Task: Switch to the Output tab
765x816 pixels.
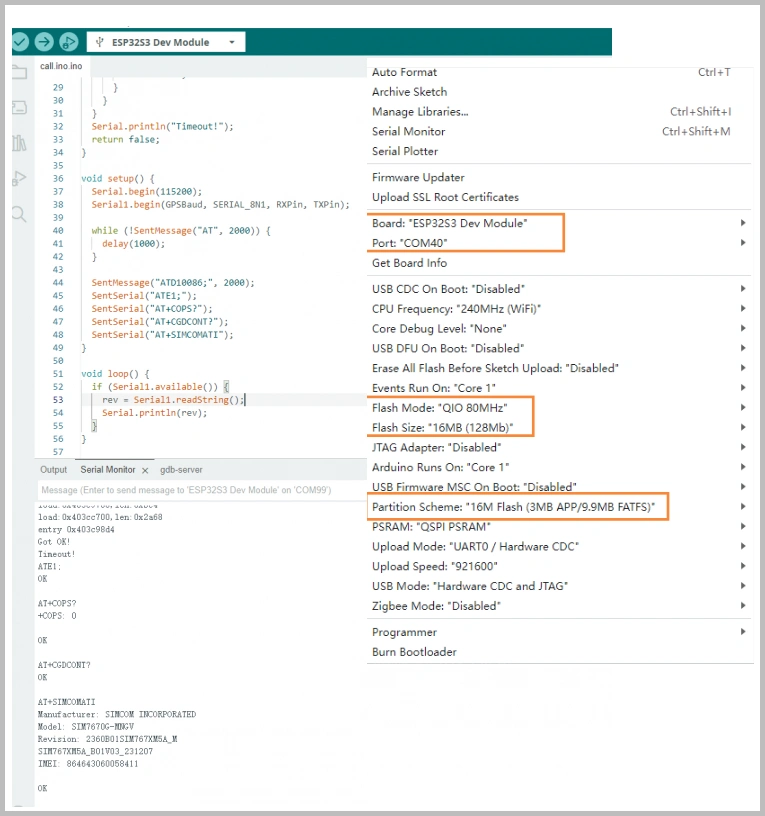Action: click(54, 470)
